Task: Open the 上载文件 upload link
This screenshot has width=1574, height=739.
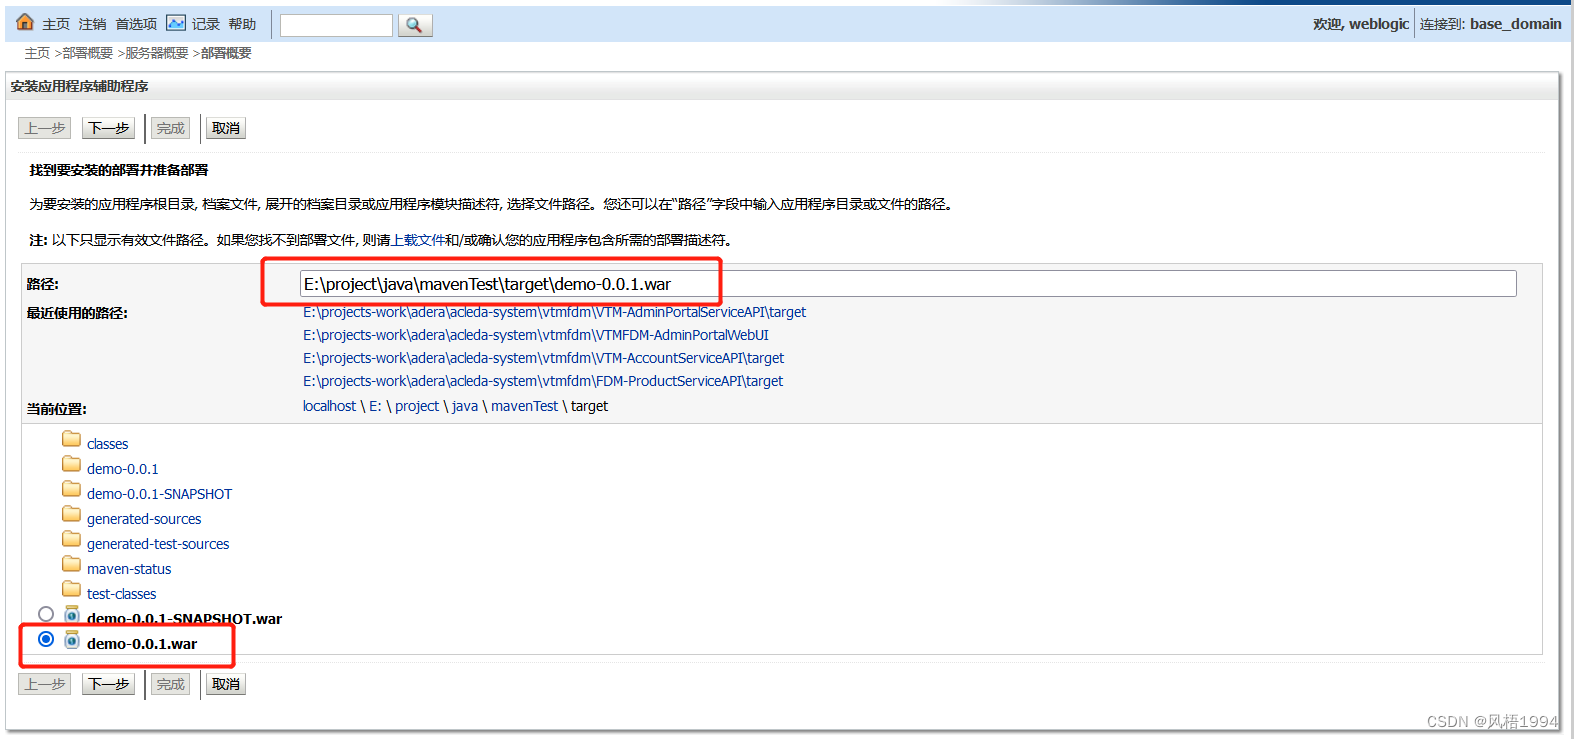Action: pos(418,240)
